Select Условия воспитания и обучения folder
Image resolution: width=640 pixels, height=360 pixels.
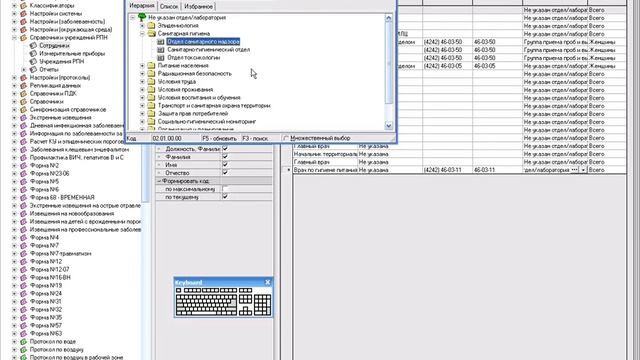199,98
